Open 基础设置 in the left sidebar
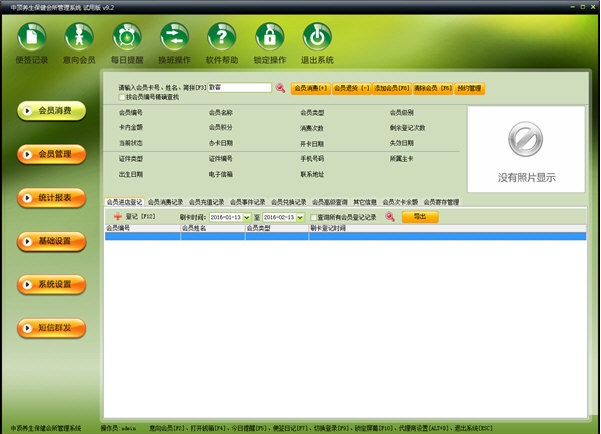Viewport: 601px width, 434px height. [51, 241]
